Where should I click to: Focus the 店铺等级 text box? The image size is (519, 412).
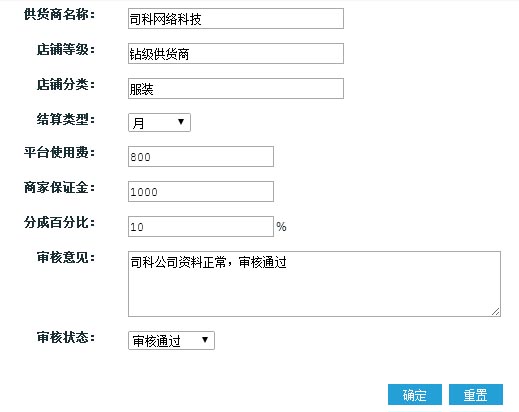point(236,53)
